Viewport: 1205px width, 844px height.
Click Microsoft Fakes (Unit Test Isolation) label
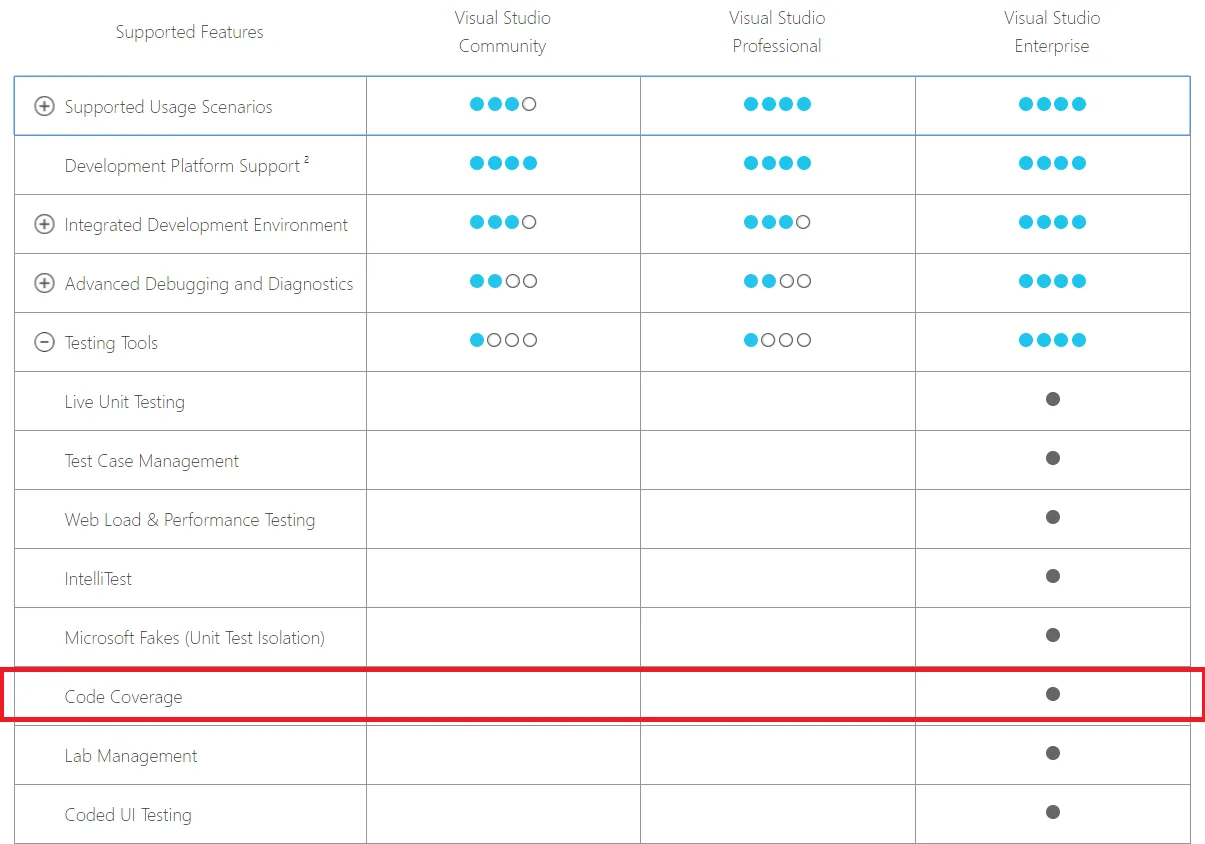pos(195,638)
